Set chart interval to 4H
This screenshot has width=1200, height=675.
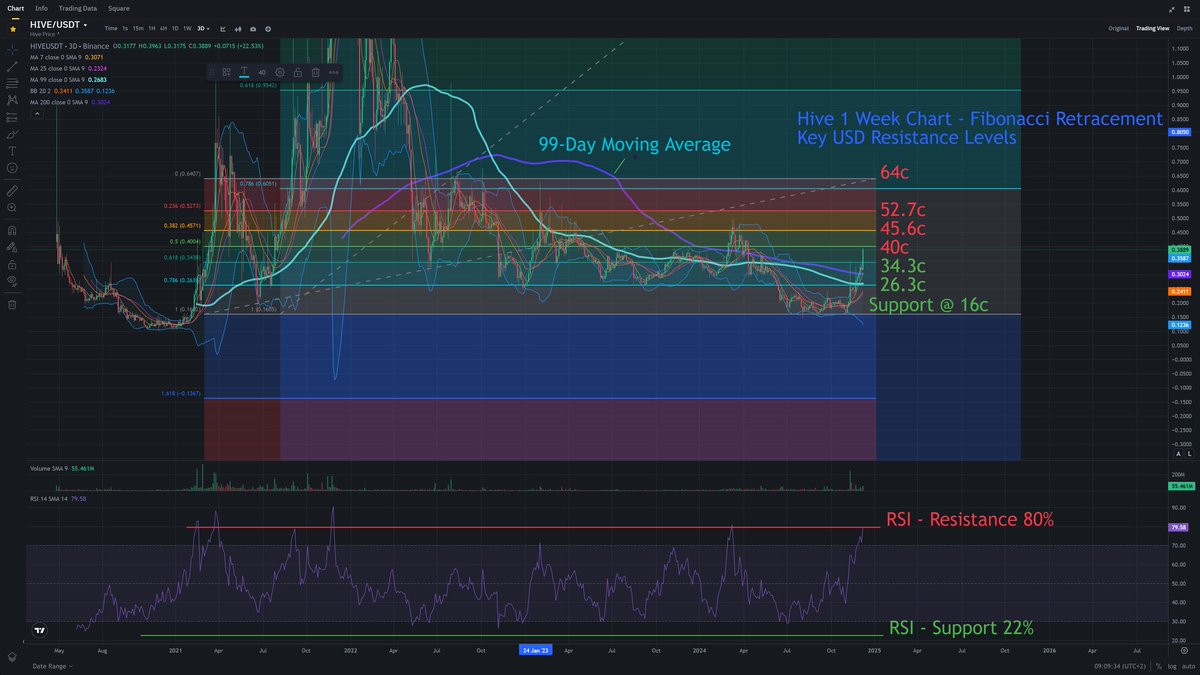point(163,29)
